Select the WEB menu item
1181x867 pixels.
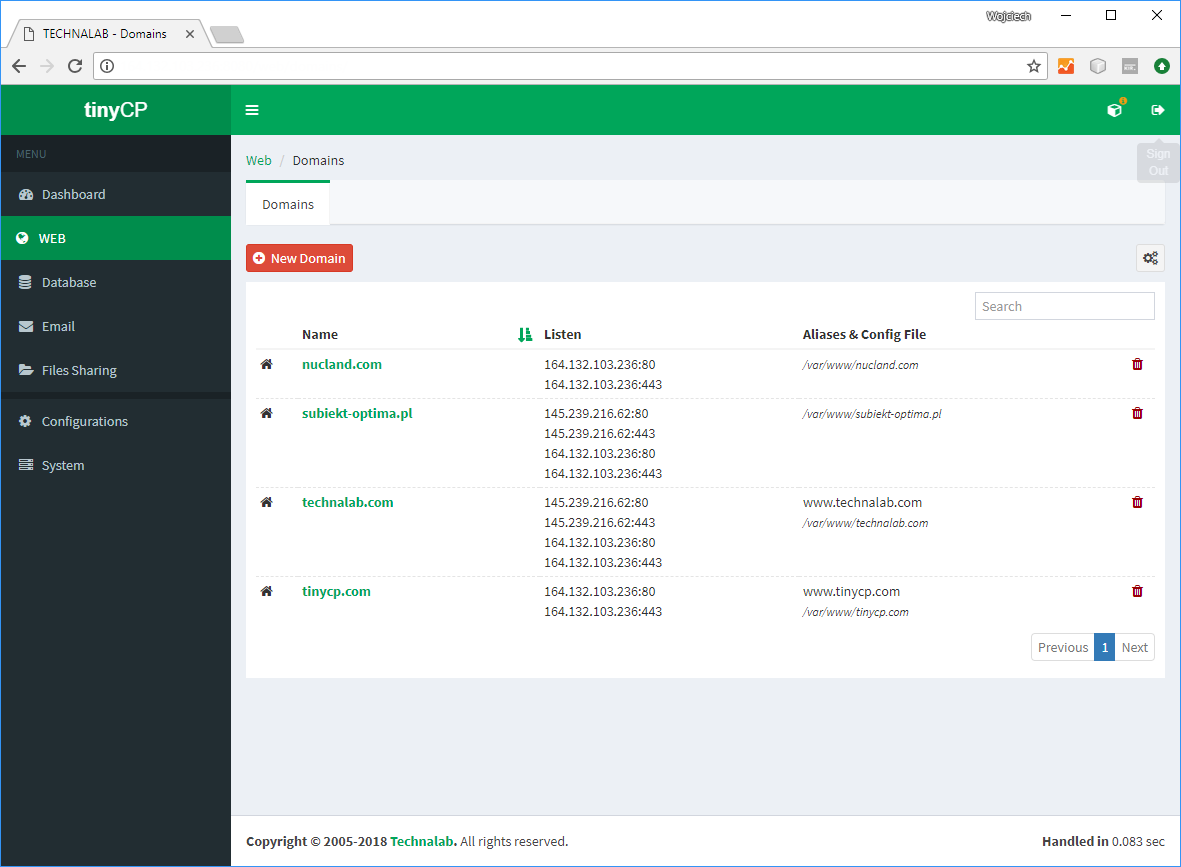(x=116, y=238)
